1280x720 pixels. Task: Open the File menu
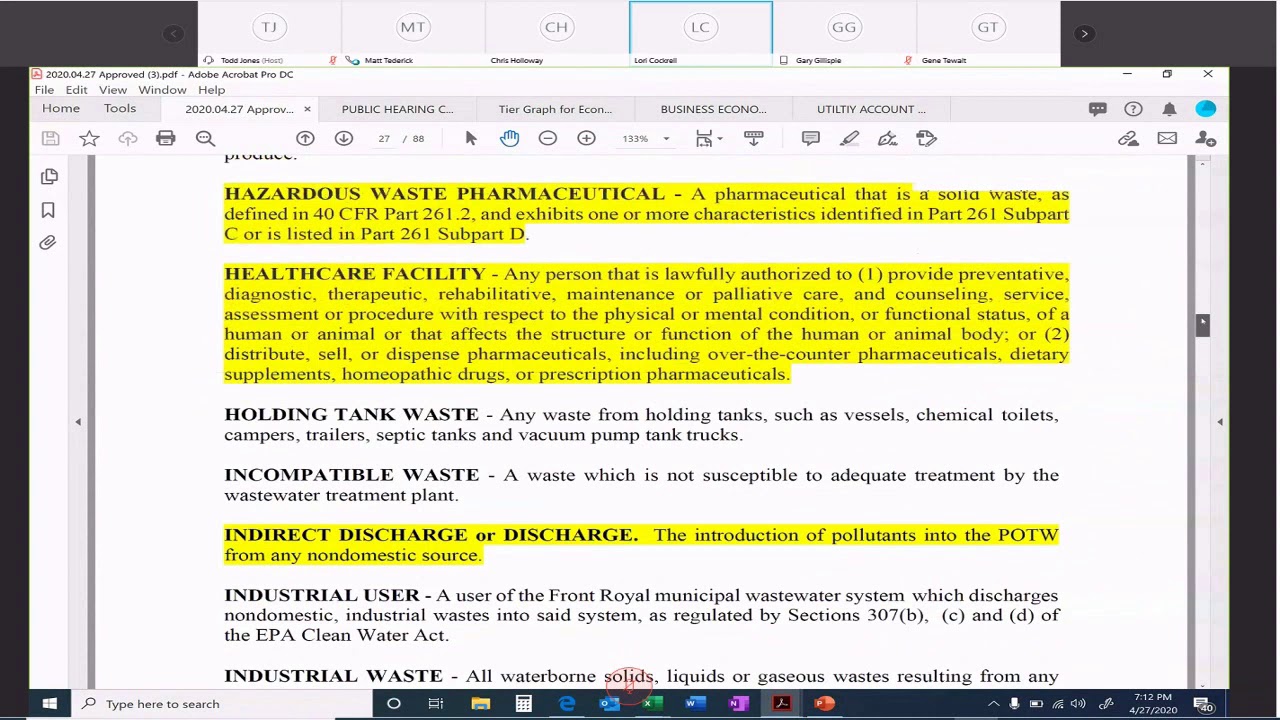44,90
